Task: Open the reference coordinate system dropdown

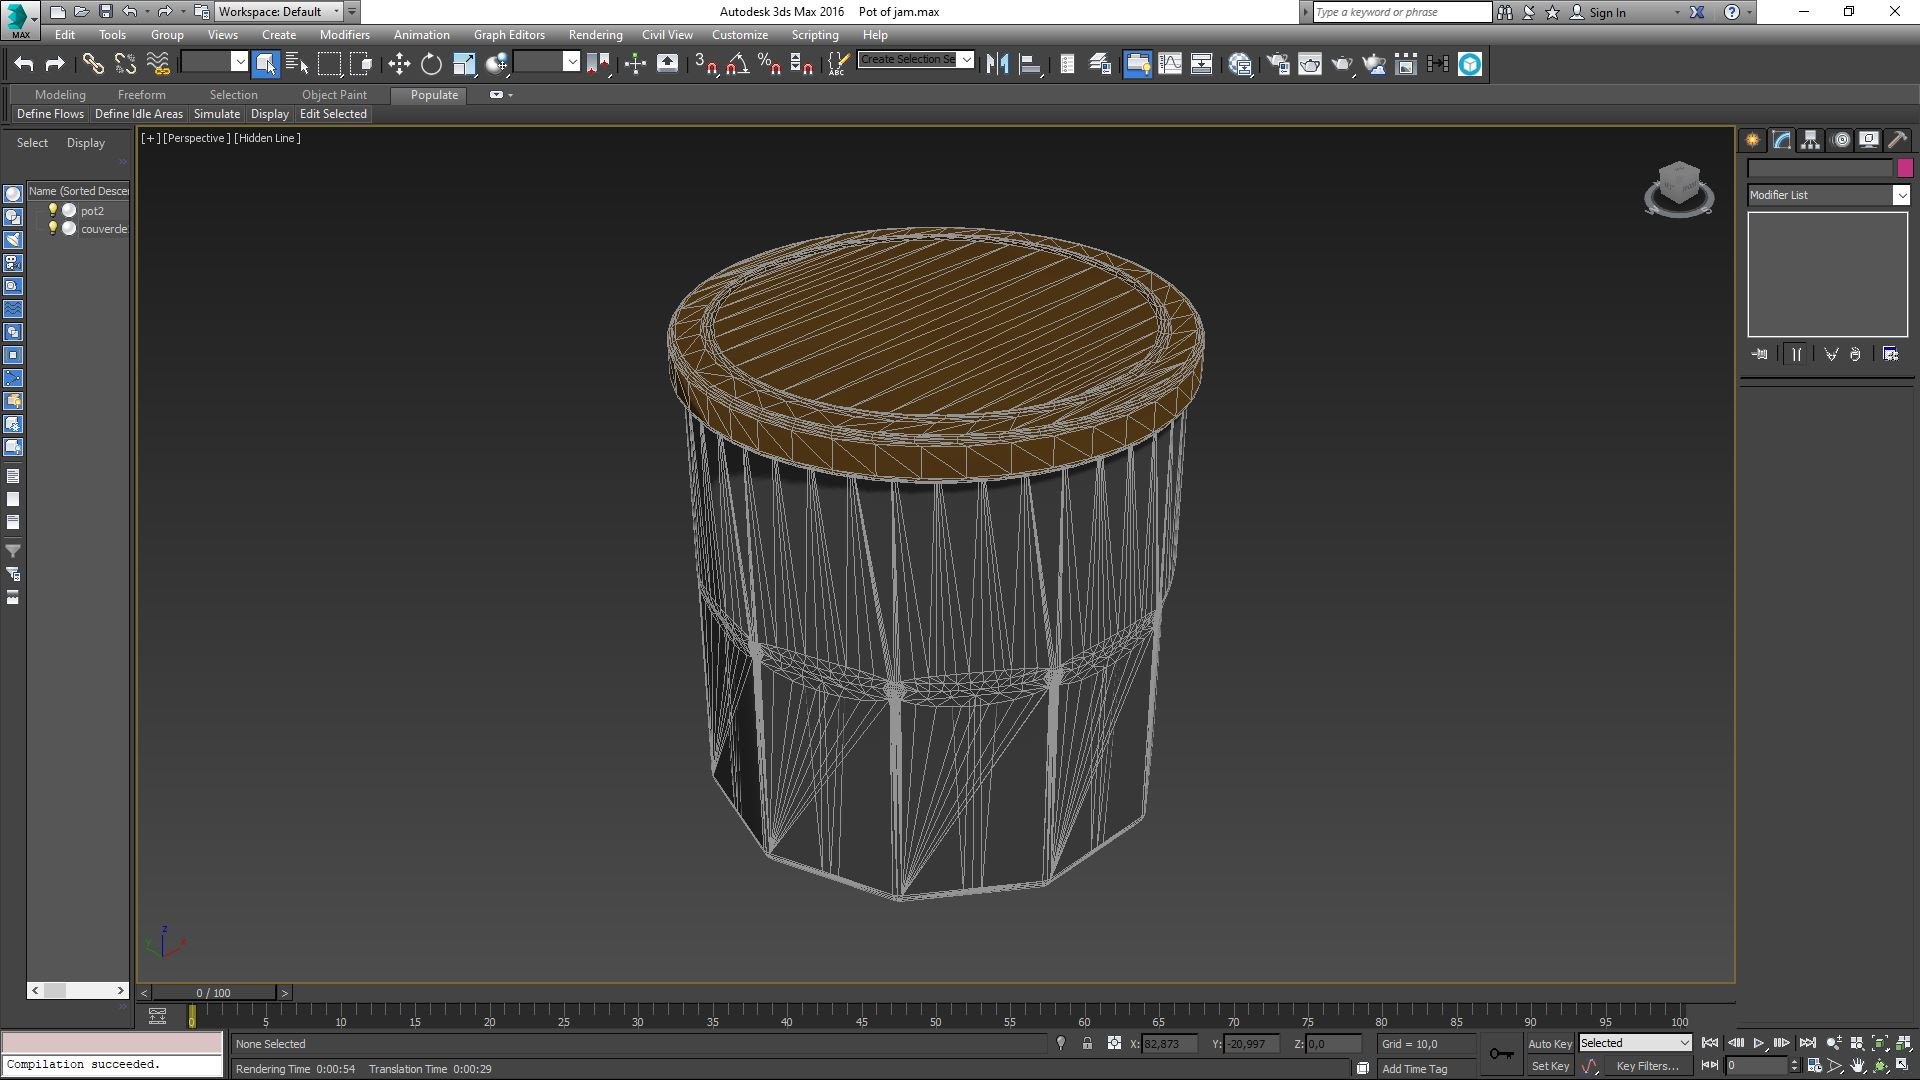Action: (546, 62)
